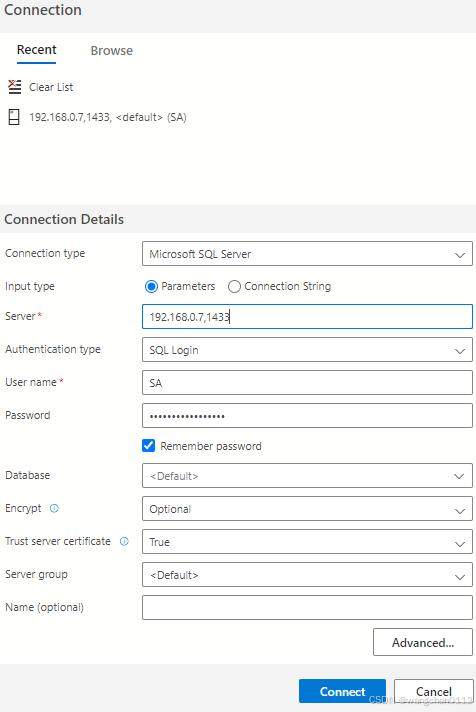Viewport: 476px width, 712px height.
Task: Open the Connection type dropdown
Action: (x=307, y=254)
